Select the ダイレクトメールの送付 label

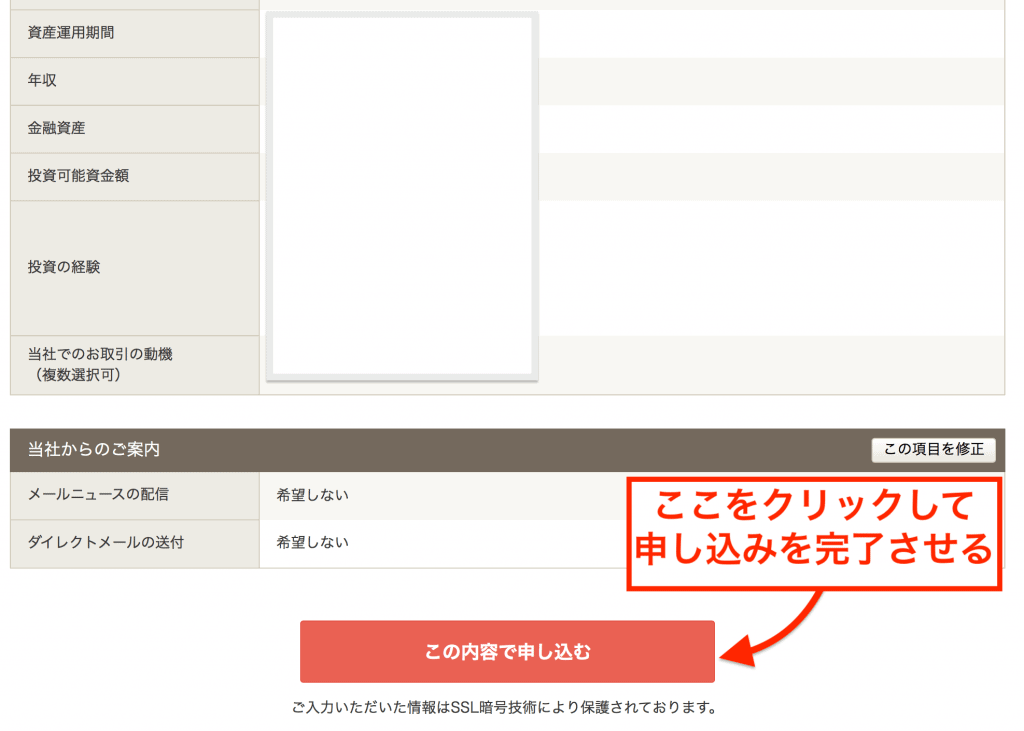106,542
